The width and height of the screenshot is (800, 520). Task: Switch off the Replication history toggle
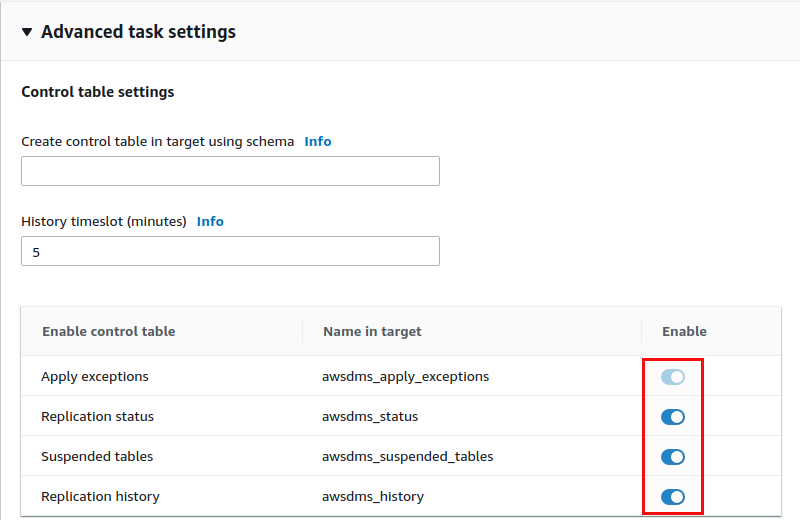tap(672, 497)
